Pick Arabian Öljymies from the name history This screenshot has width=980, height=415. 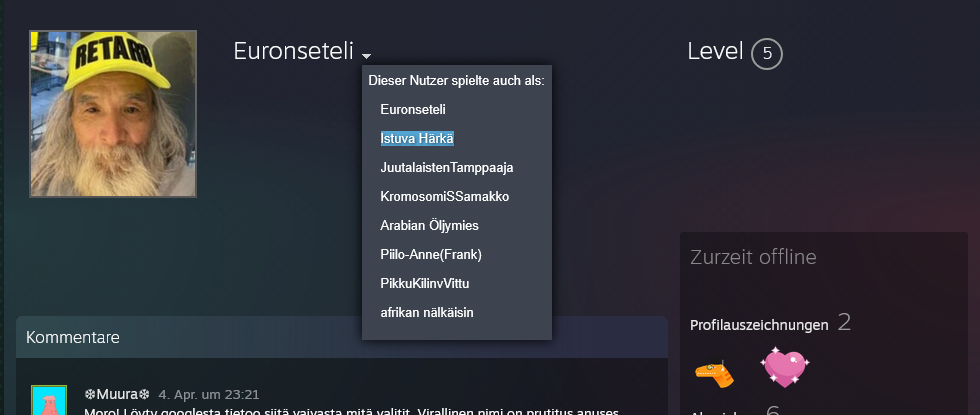430,225
